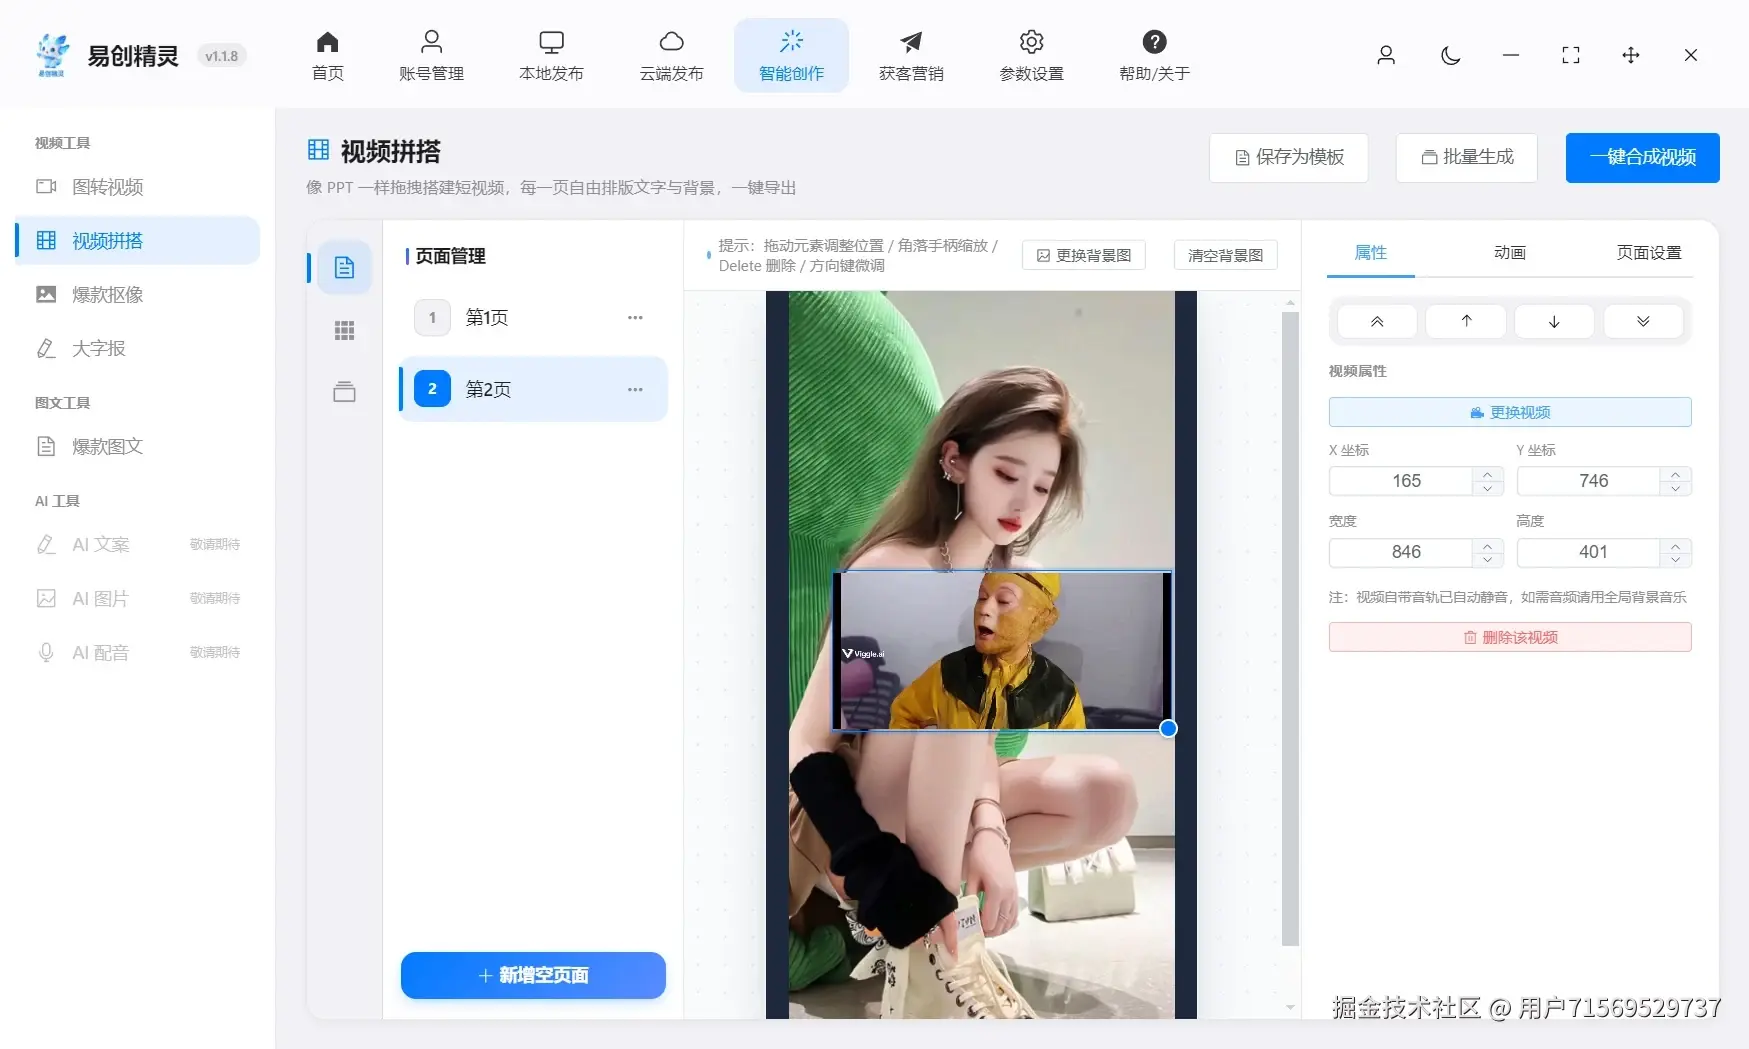Screen dimensions: 1749x1049
Task: Select the 爆款抠像 sidebar tool
Action: 108,294
